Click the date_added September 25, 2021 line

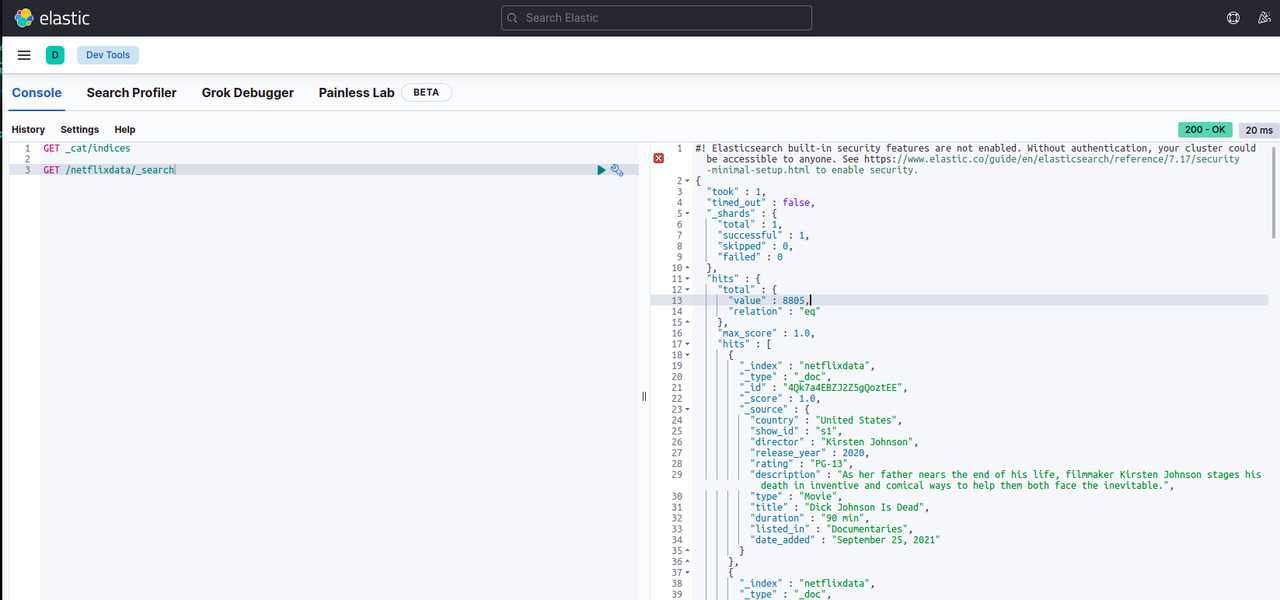pos(845,540)
